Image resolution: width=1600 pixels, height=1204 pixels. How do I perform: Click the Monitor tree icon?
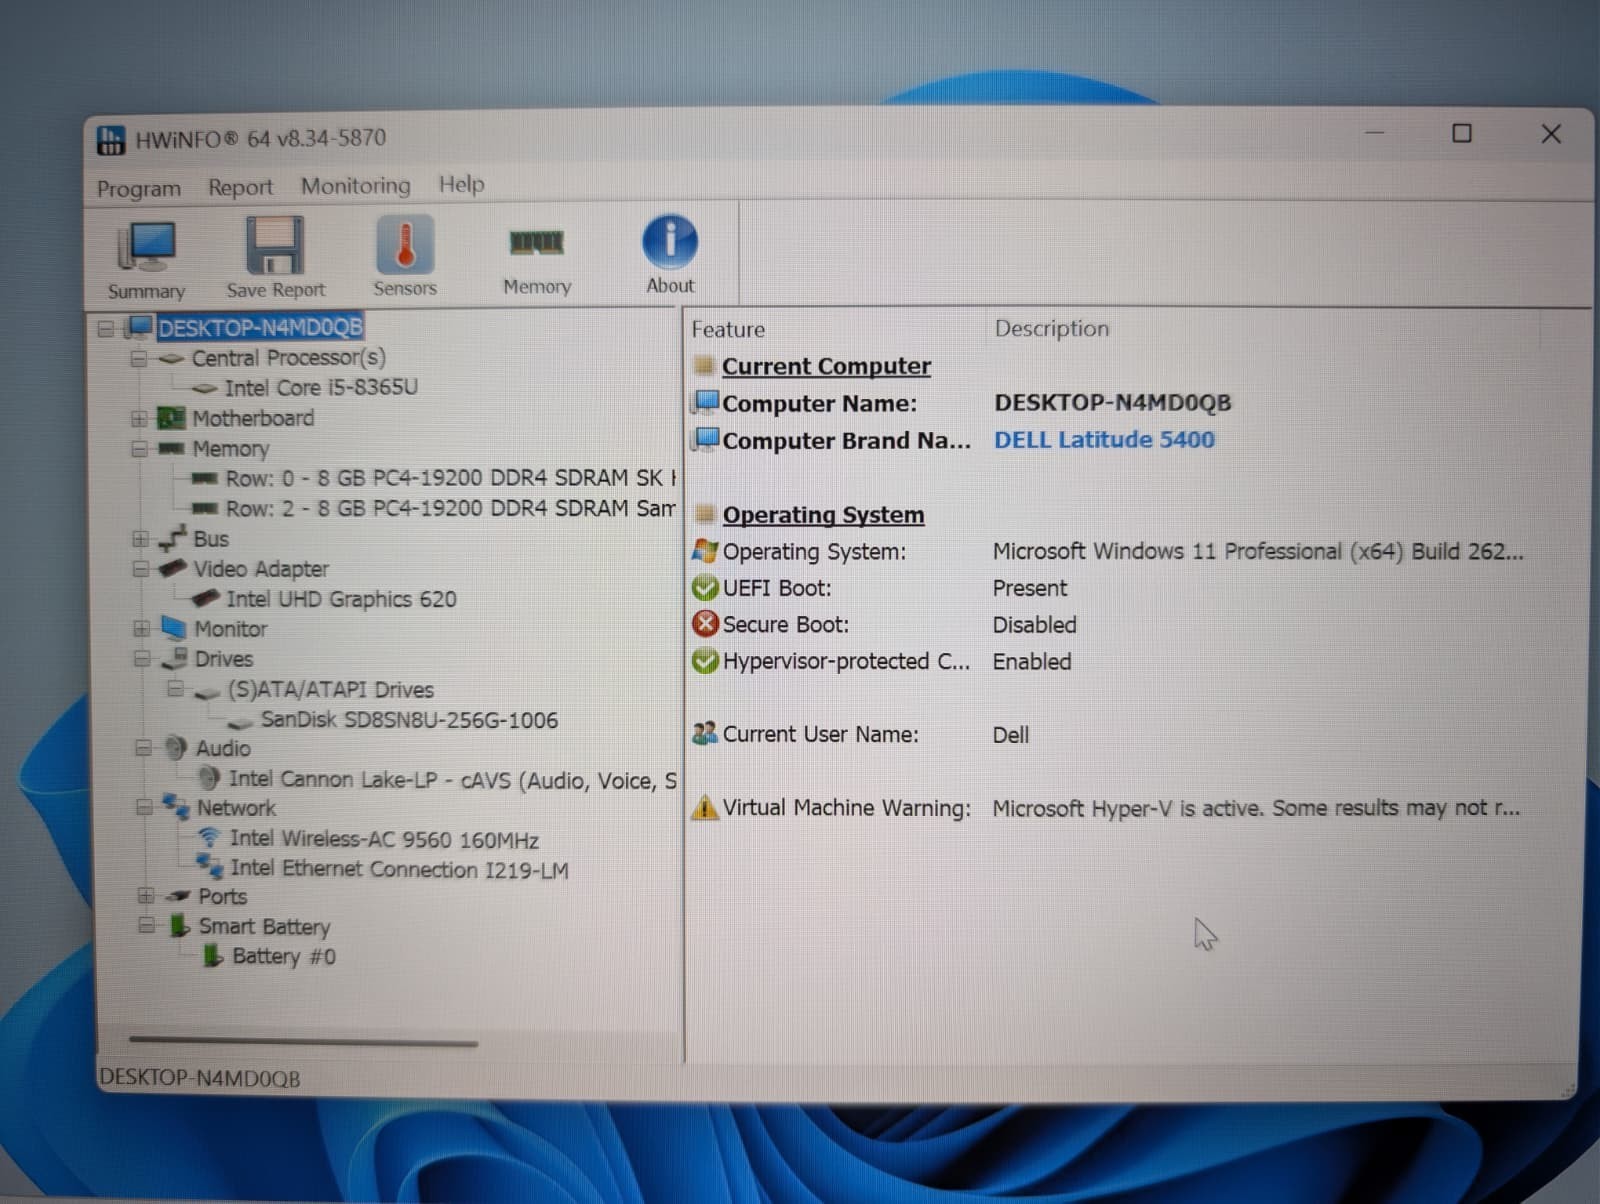[174, 628]
